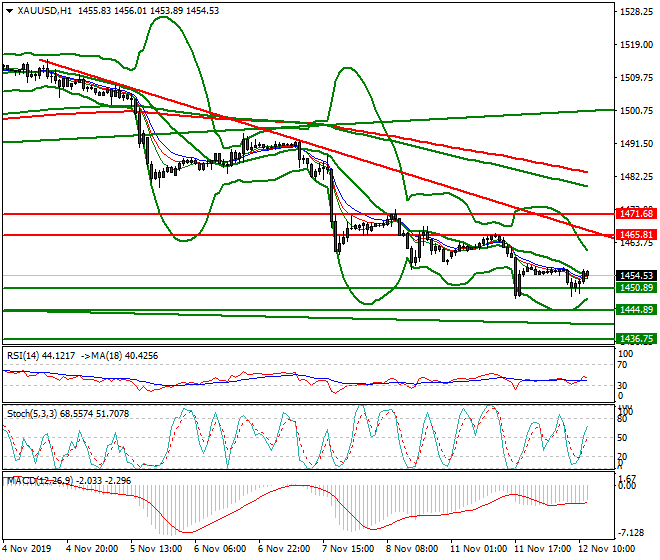Click the 11 Nov 17:00 time axis label

[543, 549]
